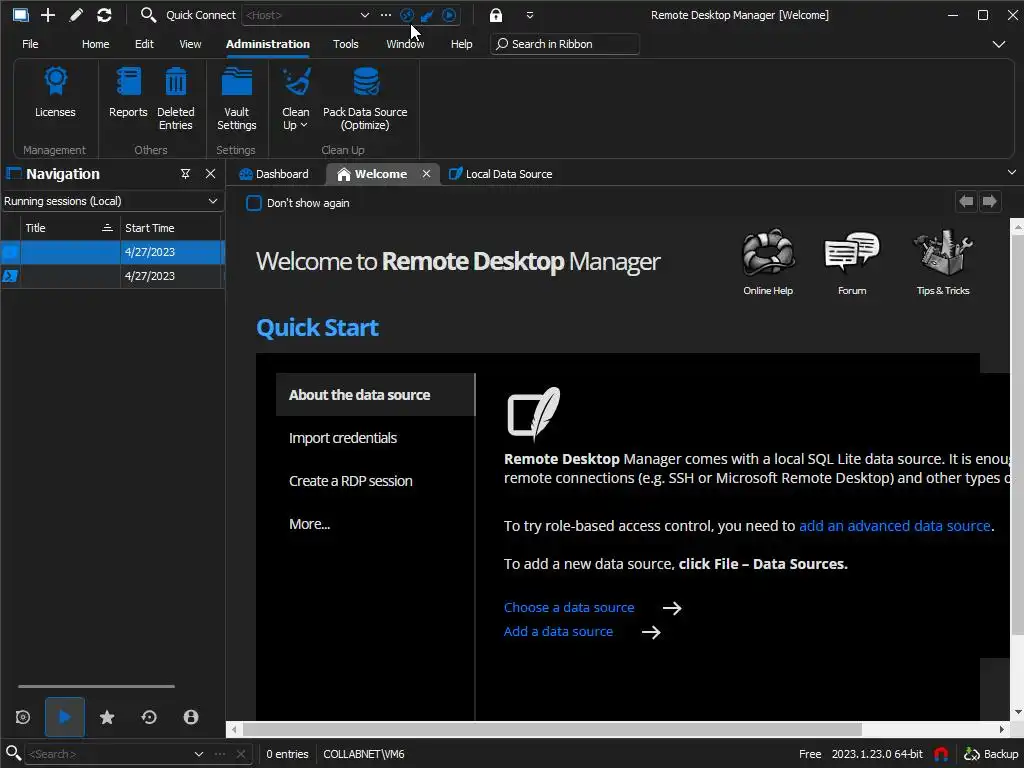
Task: Select Import credentials in Quick Start
Action: pyautogui.click(x=343, y=438)
